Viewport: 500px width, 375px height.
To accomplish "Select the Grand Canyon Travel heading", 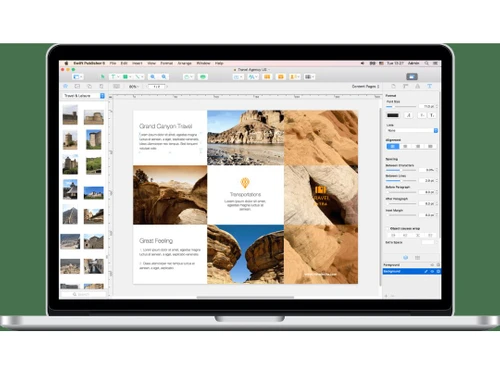I will click(166, 126).
